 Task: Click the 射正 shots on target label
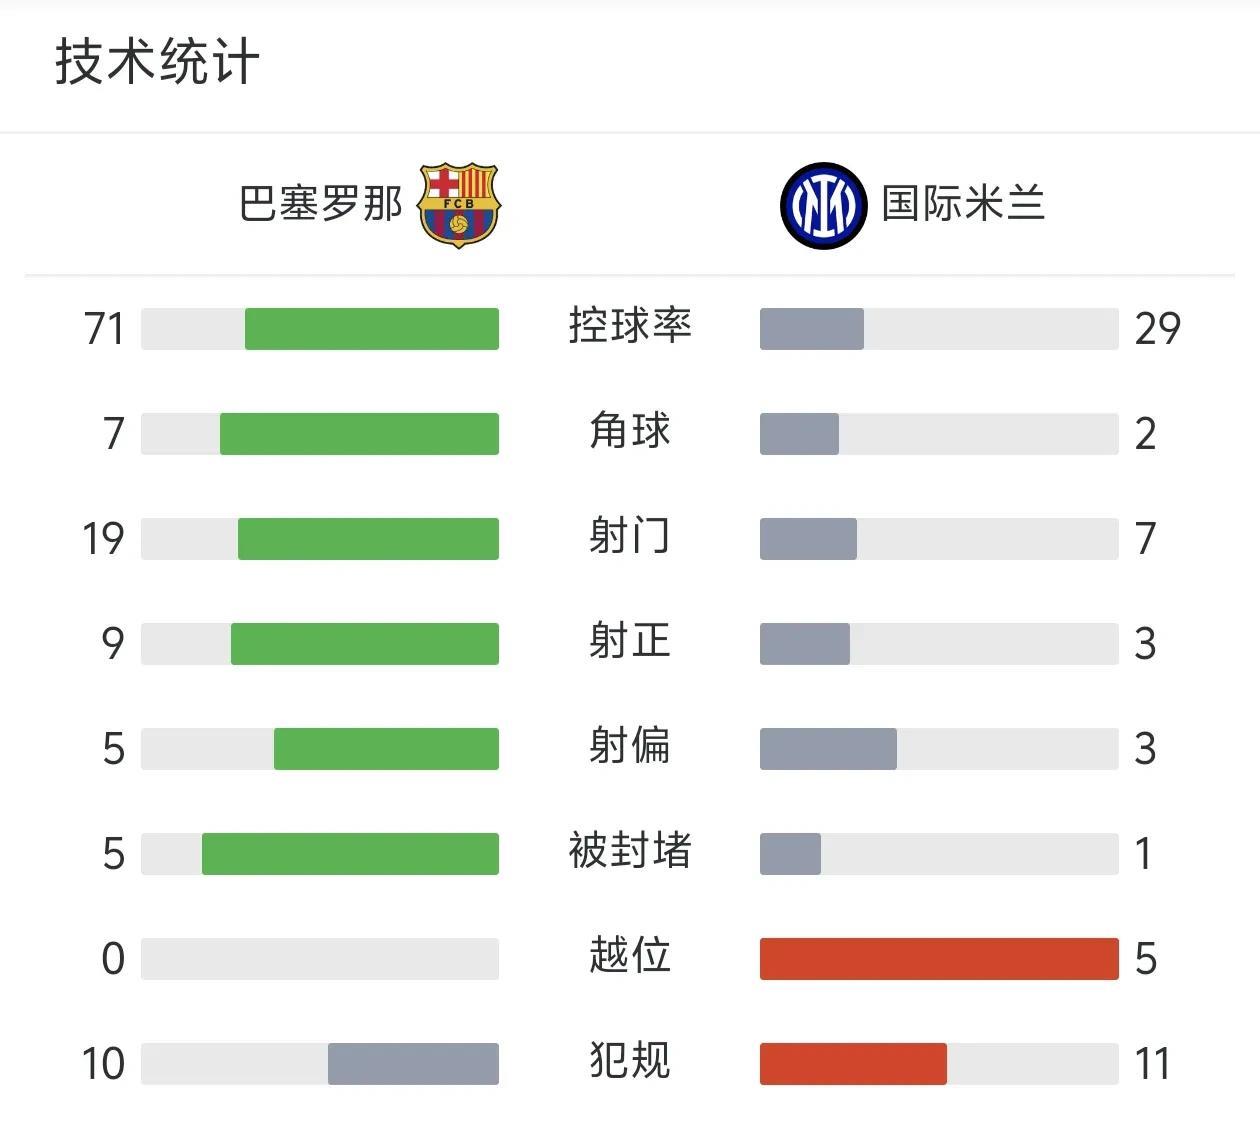(630, 642)
